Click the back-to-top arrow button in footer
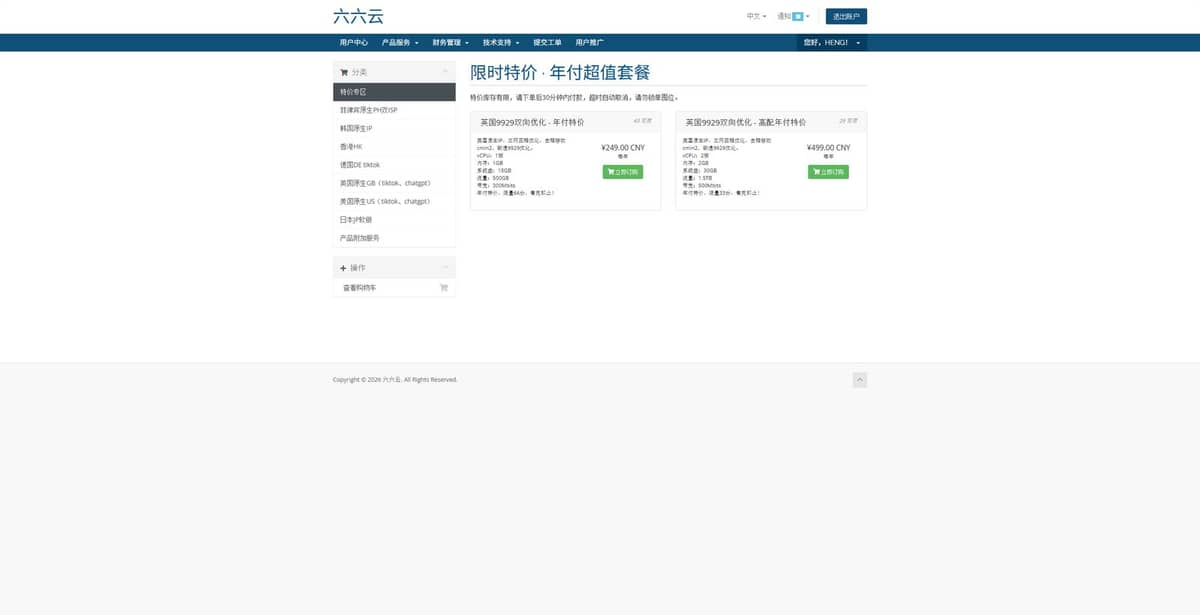The image size is (1200, 615). 860,380
